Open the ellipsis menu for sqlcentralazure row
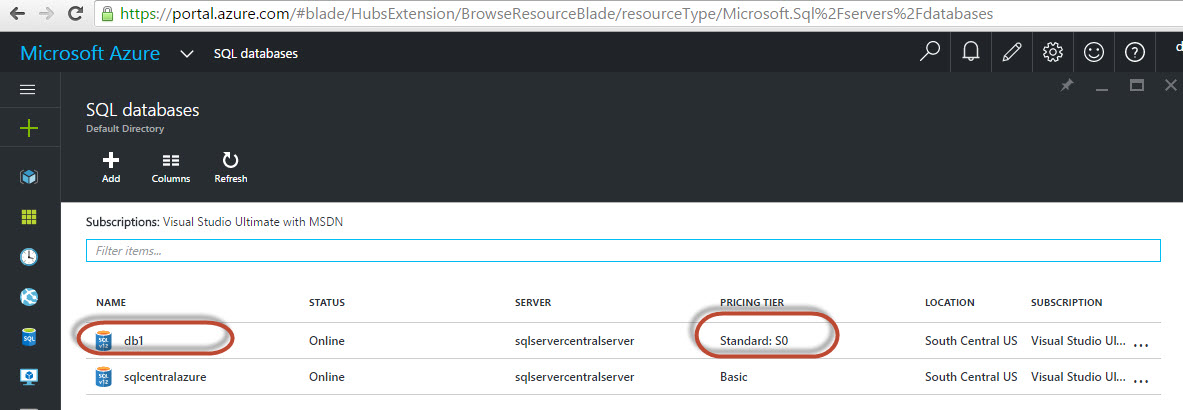The image size is (1183, 410). (x=1140, y=378)
